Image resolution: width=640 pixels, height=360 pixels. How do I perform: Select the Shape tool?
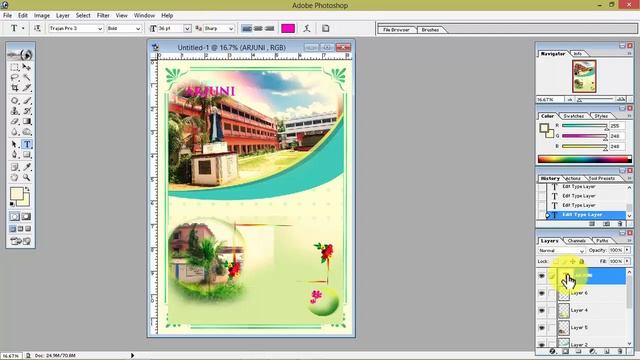point(27,155)
